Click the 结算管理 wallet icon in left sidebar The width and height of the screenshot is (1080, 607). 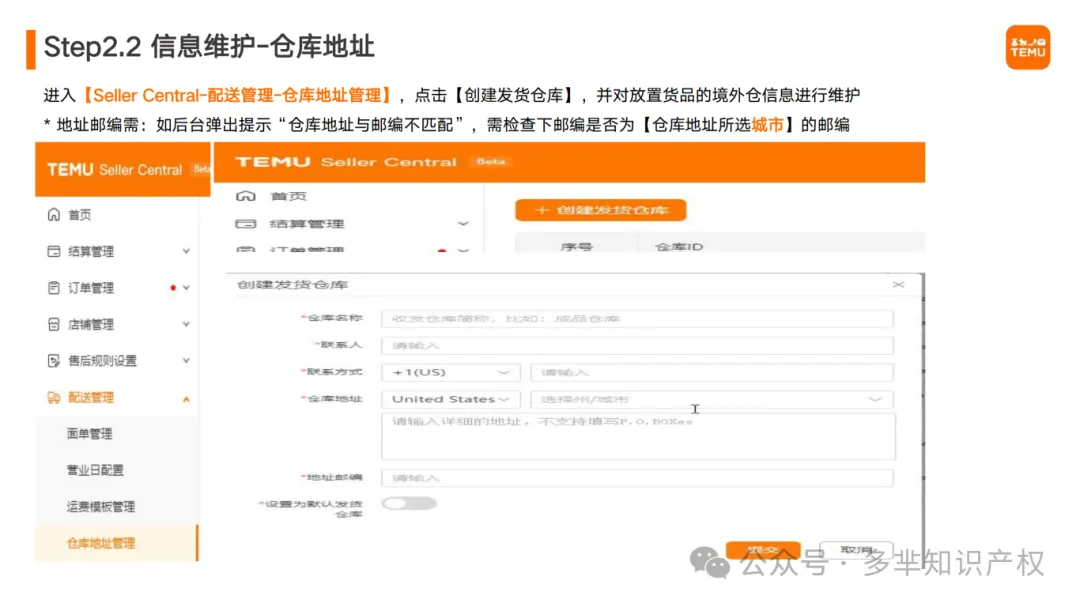tap(54, 251)
